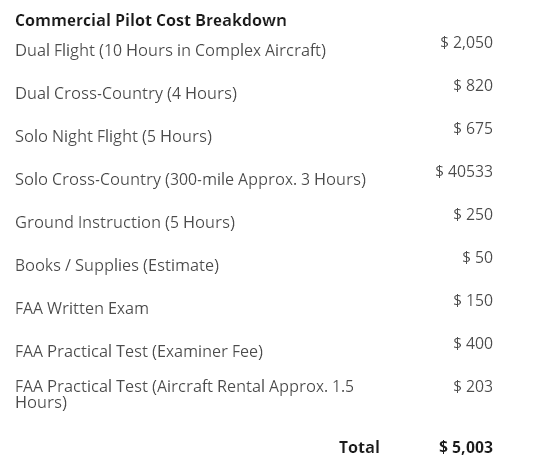Click the bold $ 5,003 total value
The height and width of the screenshot is (464, 538).
tap(466, 447)
